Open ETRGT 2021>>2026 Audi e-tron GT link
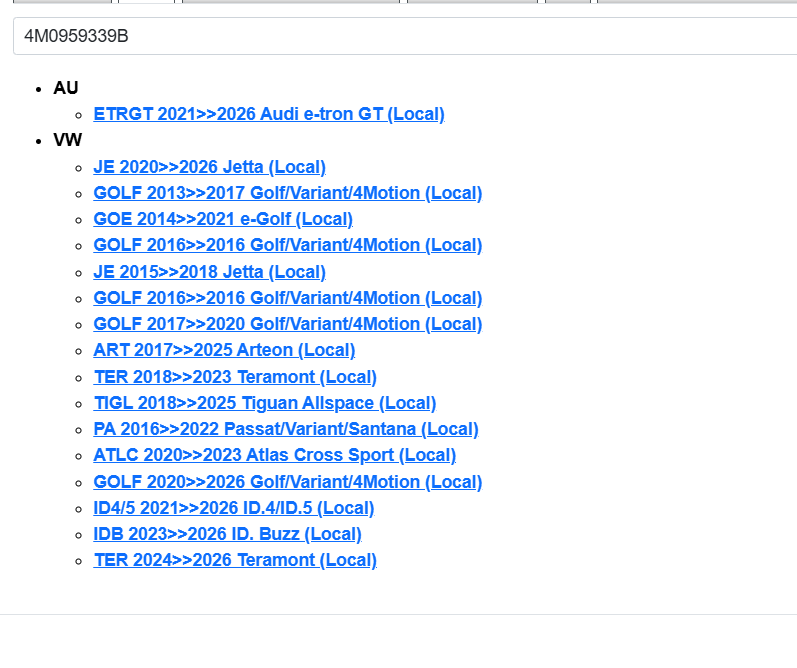797x668 pixels. (269, 114)
